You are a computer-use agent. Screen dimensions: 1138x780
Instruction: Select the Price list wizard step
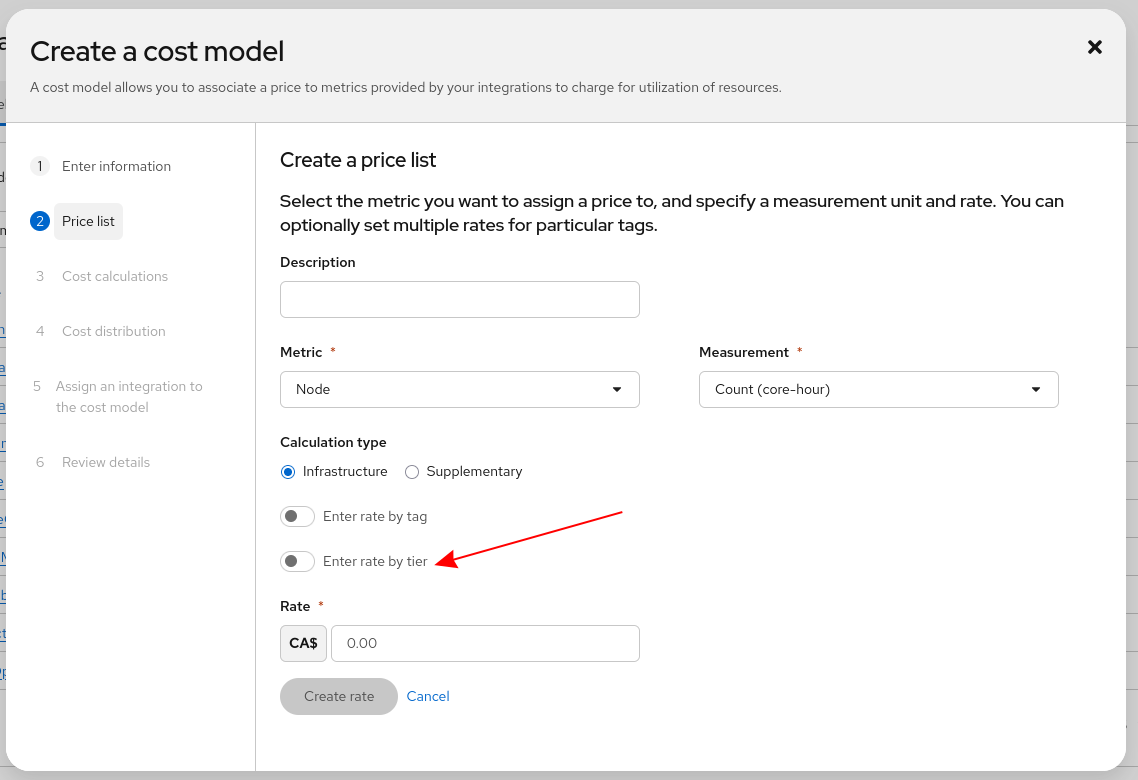pos(88,221)
